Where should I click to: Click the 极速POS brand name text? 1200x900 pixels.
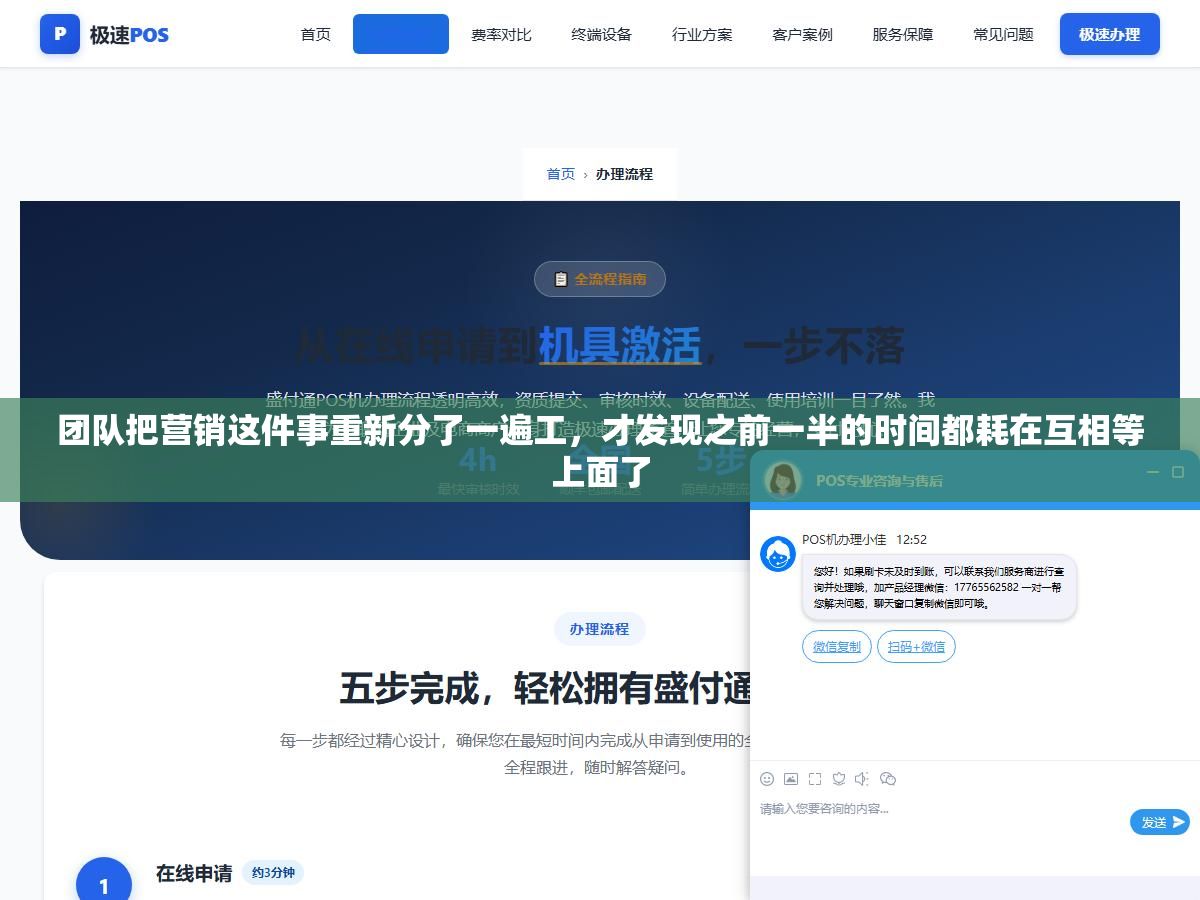[x=129, y=35]
